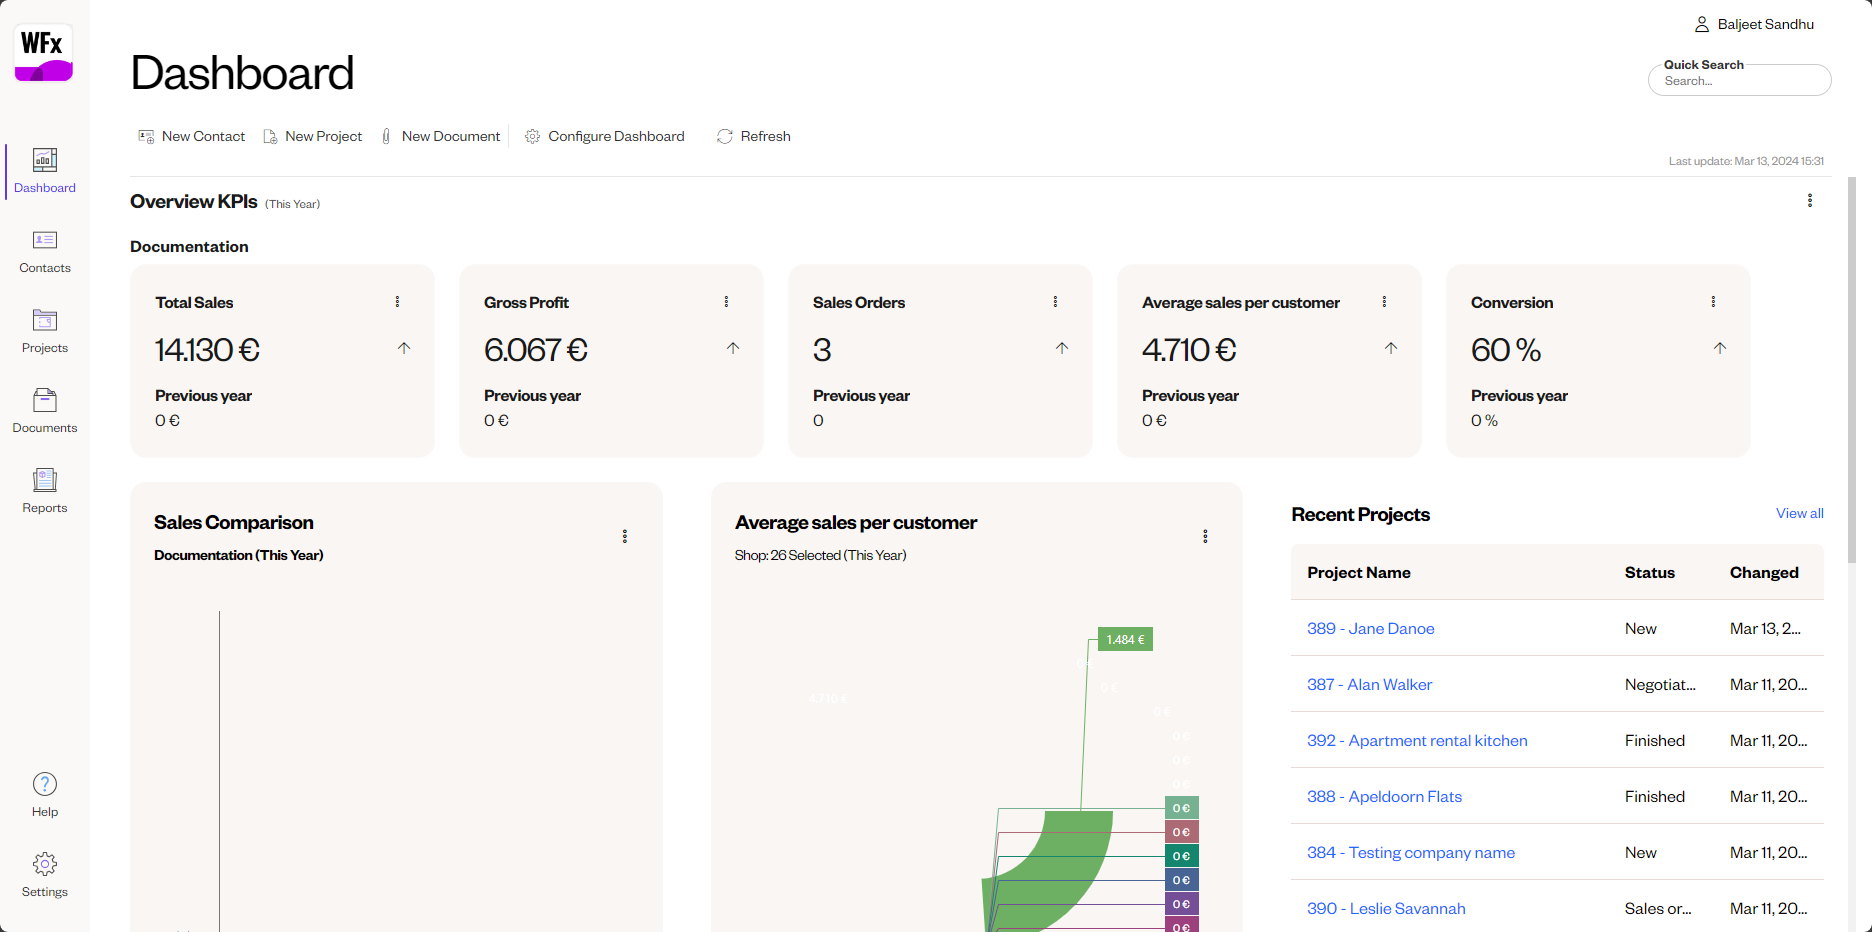Open project 392 - Apartment rental kitchen
The image size is (1872, 932).
[x=1418, y=740]
